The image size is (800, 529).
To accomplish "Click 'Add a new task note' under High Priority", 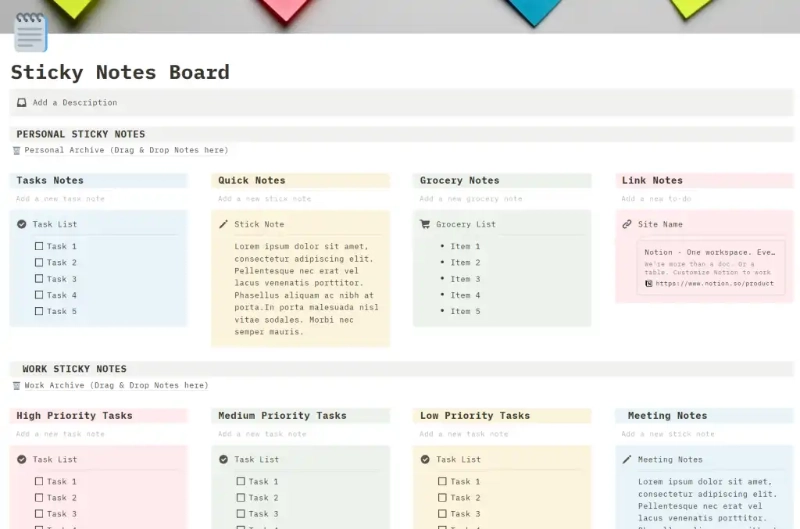I will (60, 434).
